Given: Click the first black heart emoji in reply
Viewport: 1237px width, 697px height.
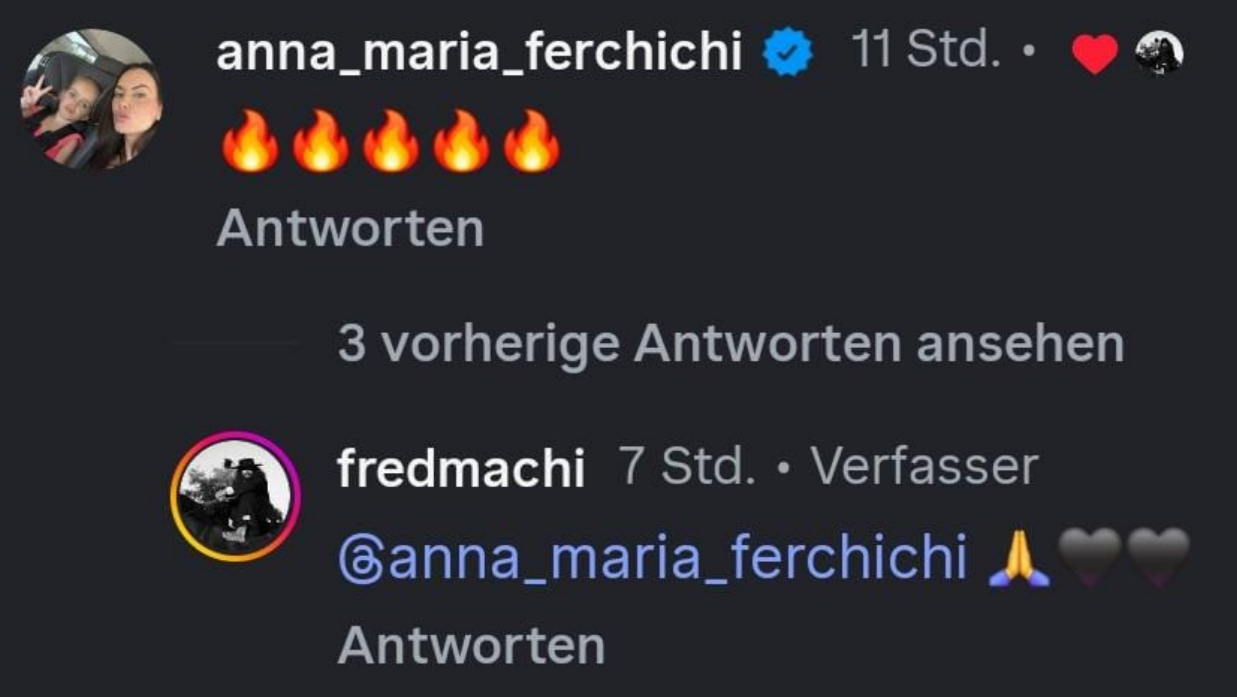Looking at the screenshot, I should pos(1089,558).
